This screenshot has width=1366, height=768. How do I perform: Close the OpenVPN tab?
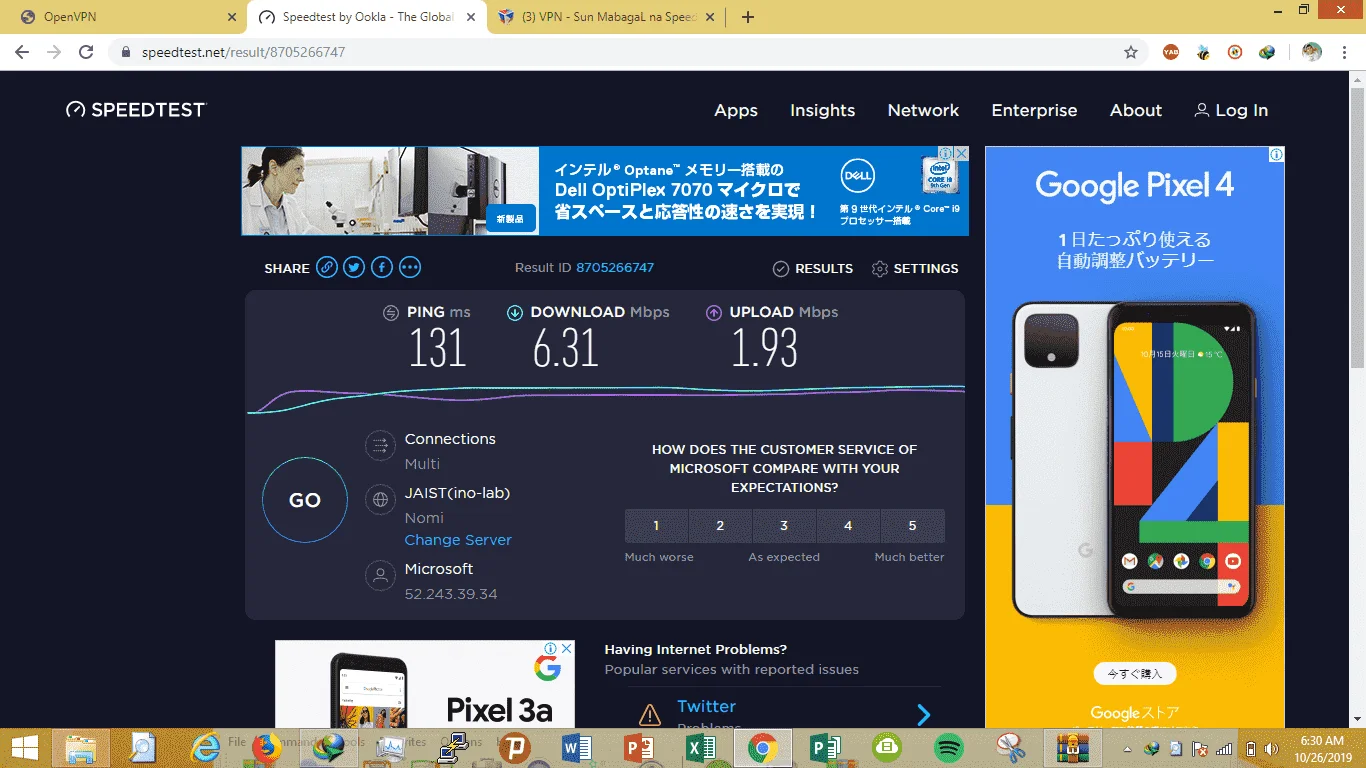point(232,17)
